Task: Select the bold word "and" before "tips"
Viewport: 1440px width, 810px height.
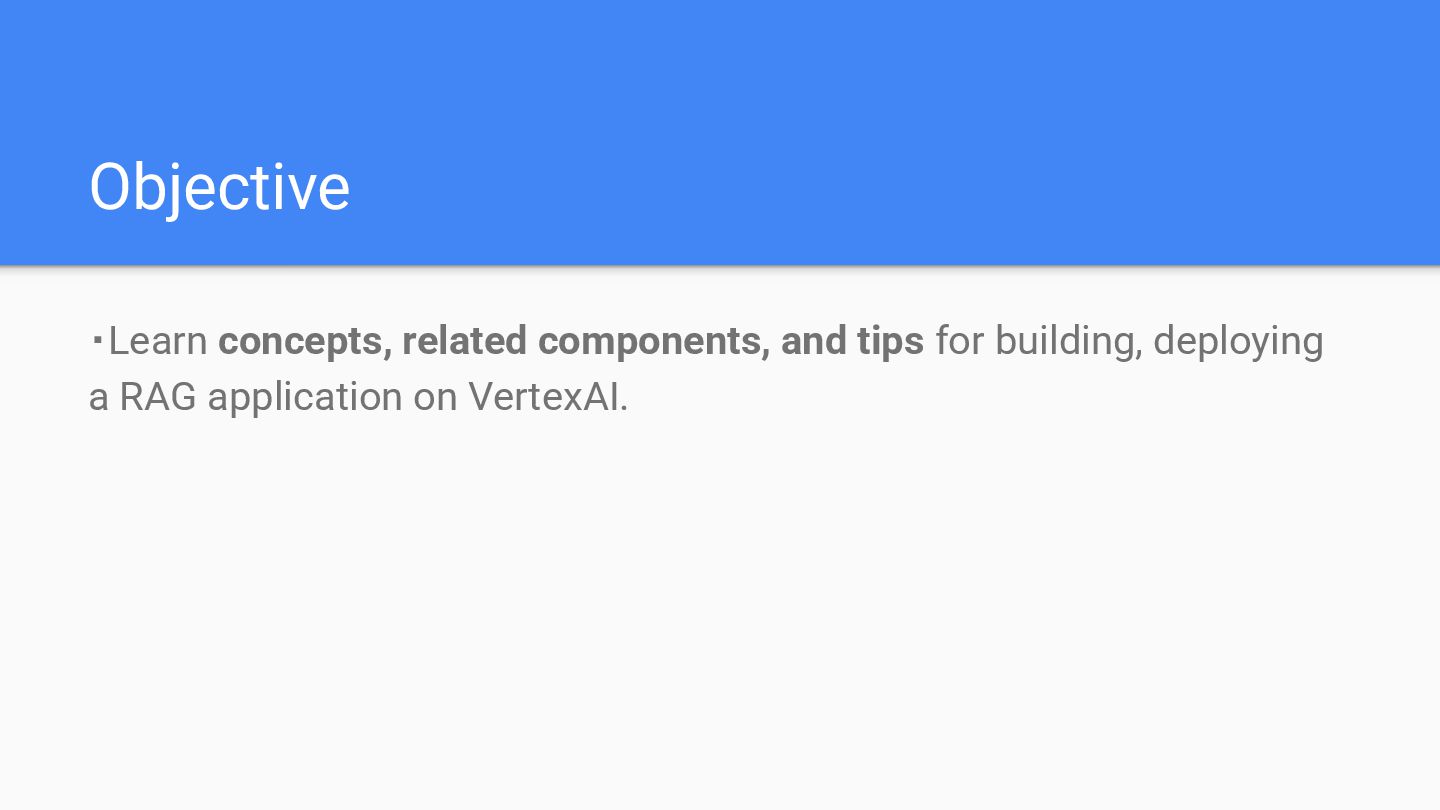Action: (x=813, y=341)
